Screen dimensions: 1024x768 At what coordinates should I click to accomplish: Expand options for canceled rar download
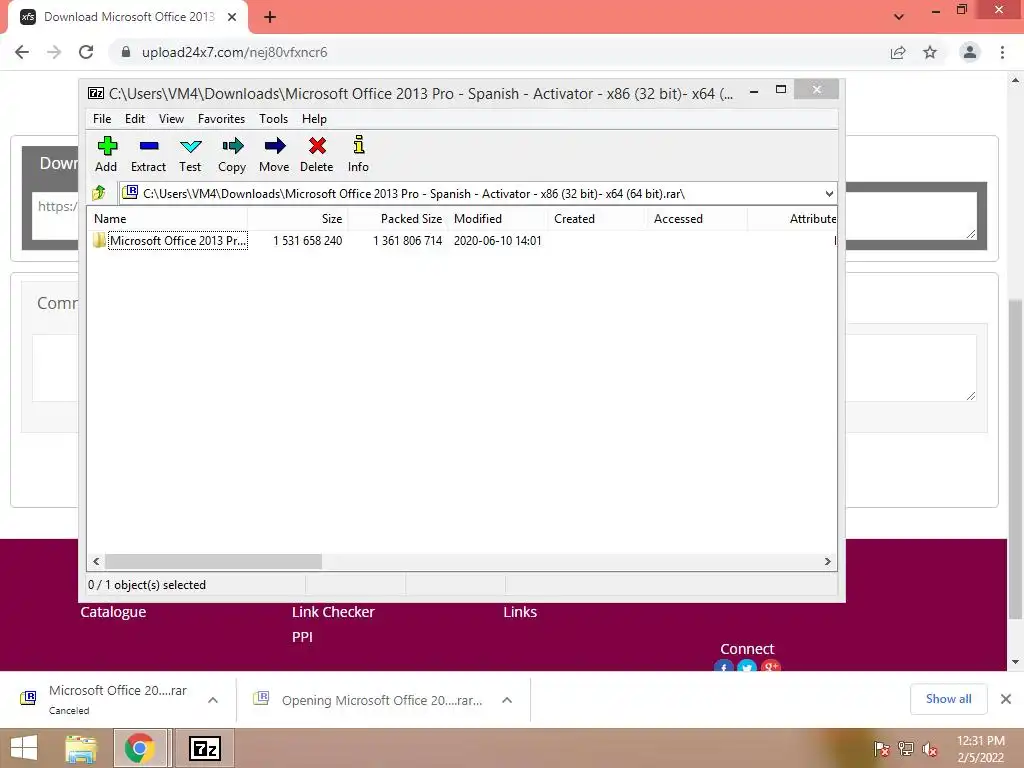[x=213, y=700]
